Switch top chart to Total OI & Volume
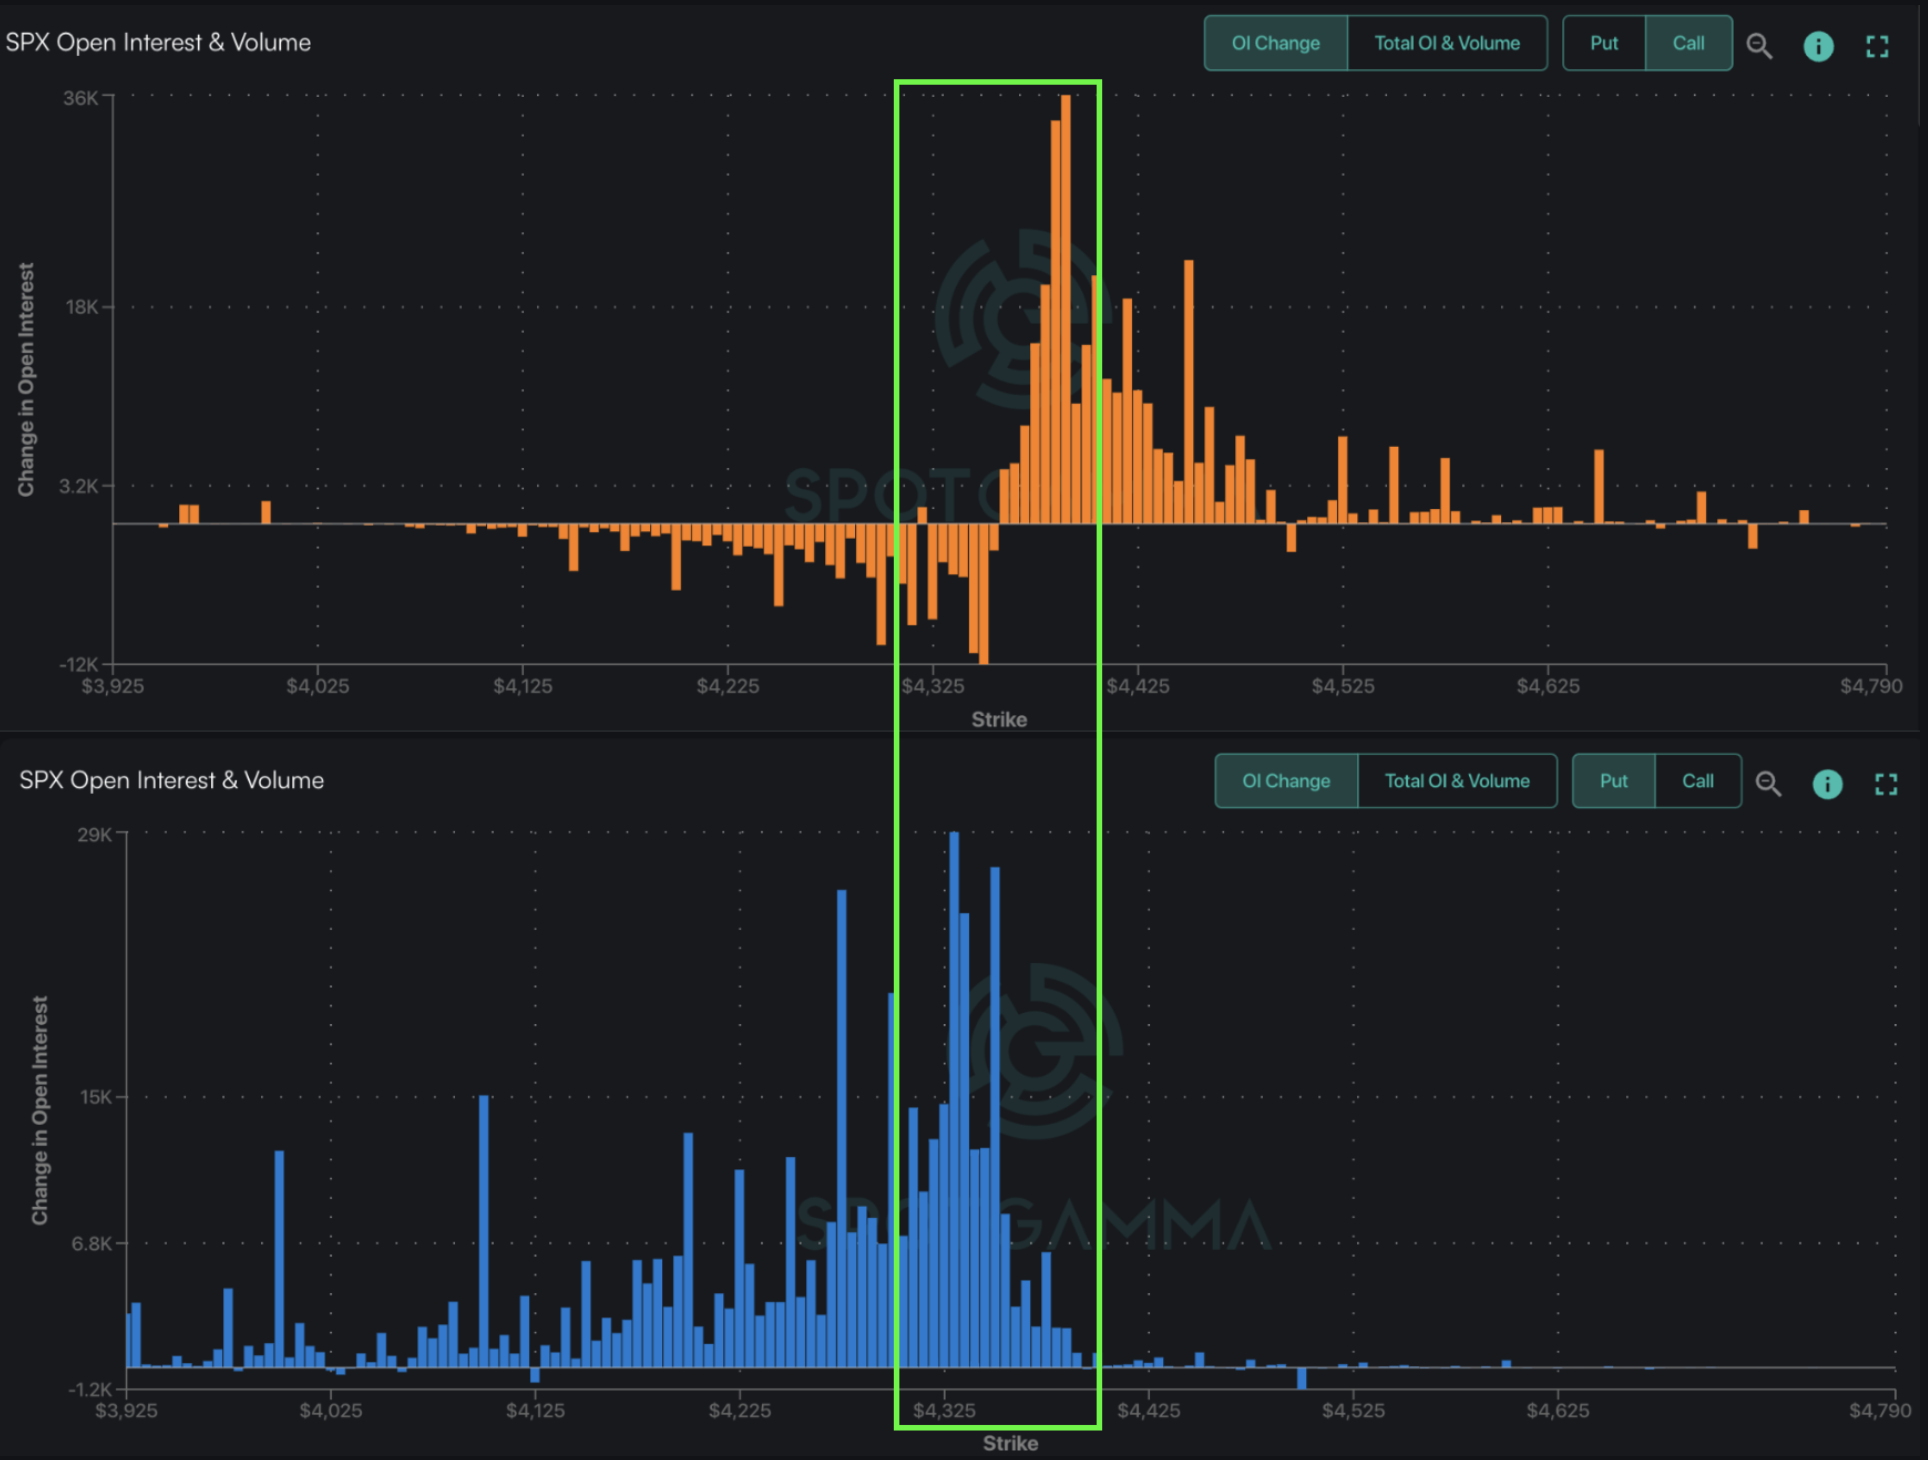Viewport: 1928px width, 1460px height. tap(1446, 43)
